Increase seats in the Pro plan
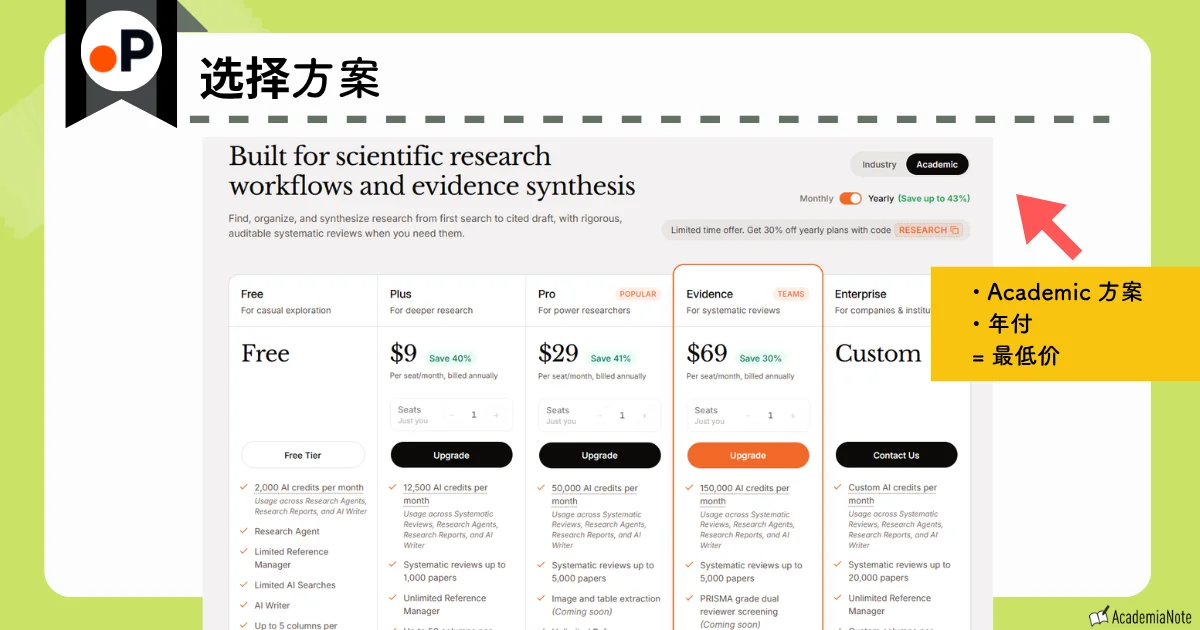The image size is (1200, 630). click(x=644, y=415)
